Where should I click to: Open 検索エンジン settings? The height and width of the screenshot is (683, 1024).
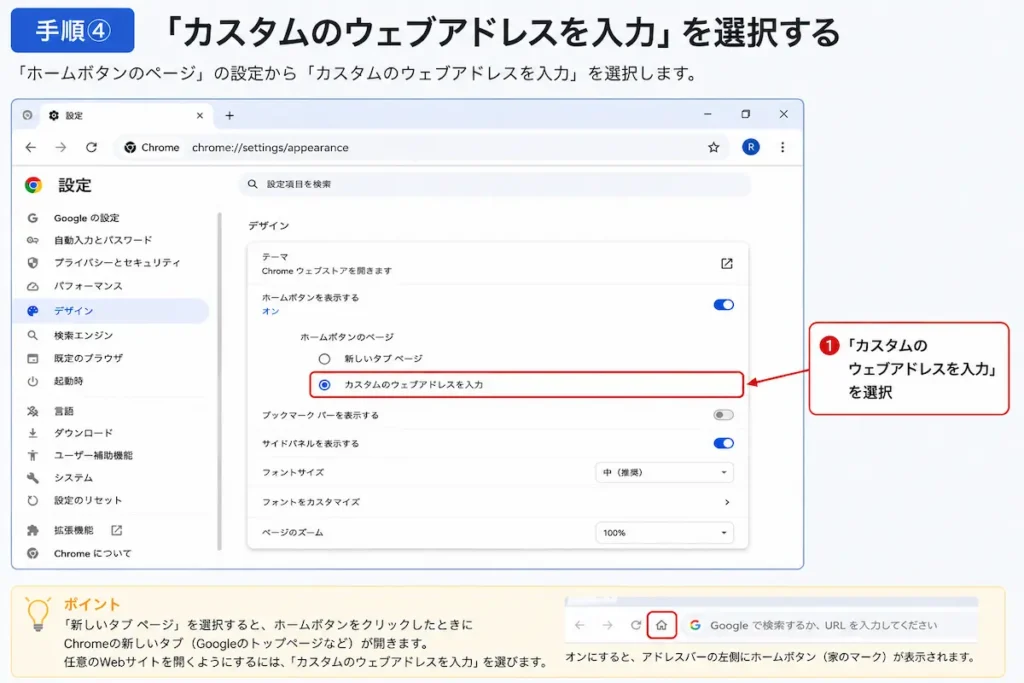[x=84, y=336]
